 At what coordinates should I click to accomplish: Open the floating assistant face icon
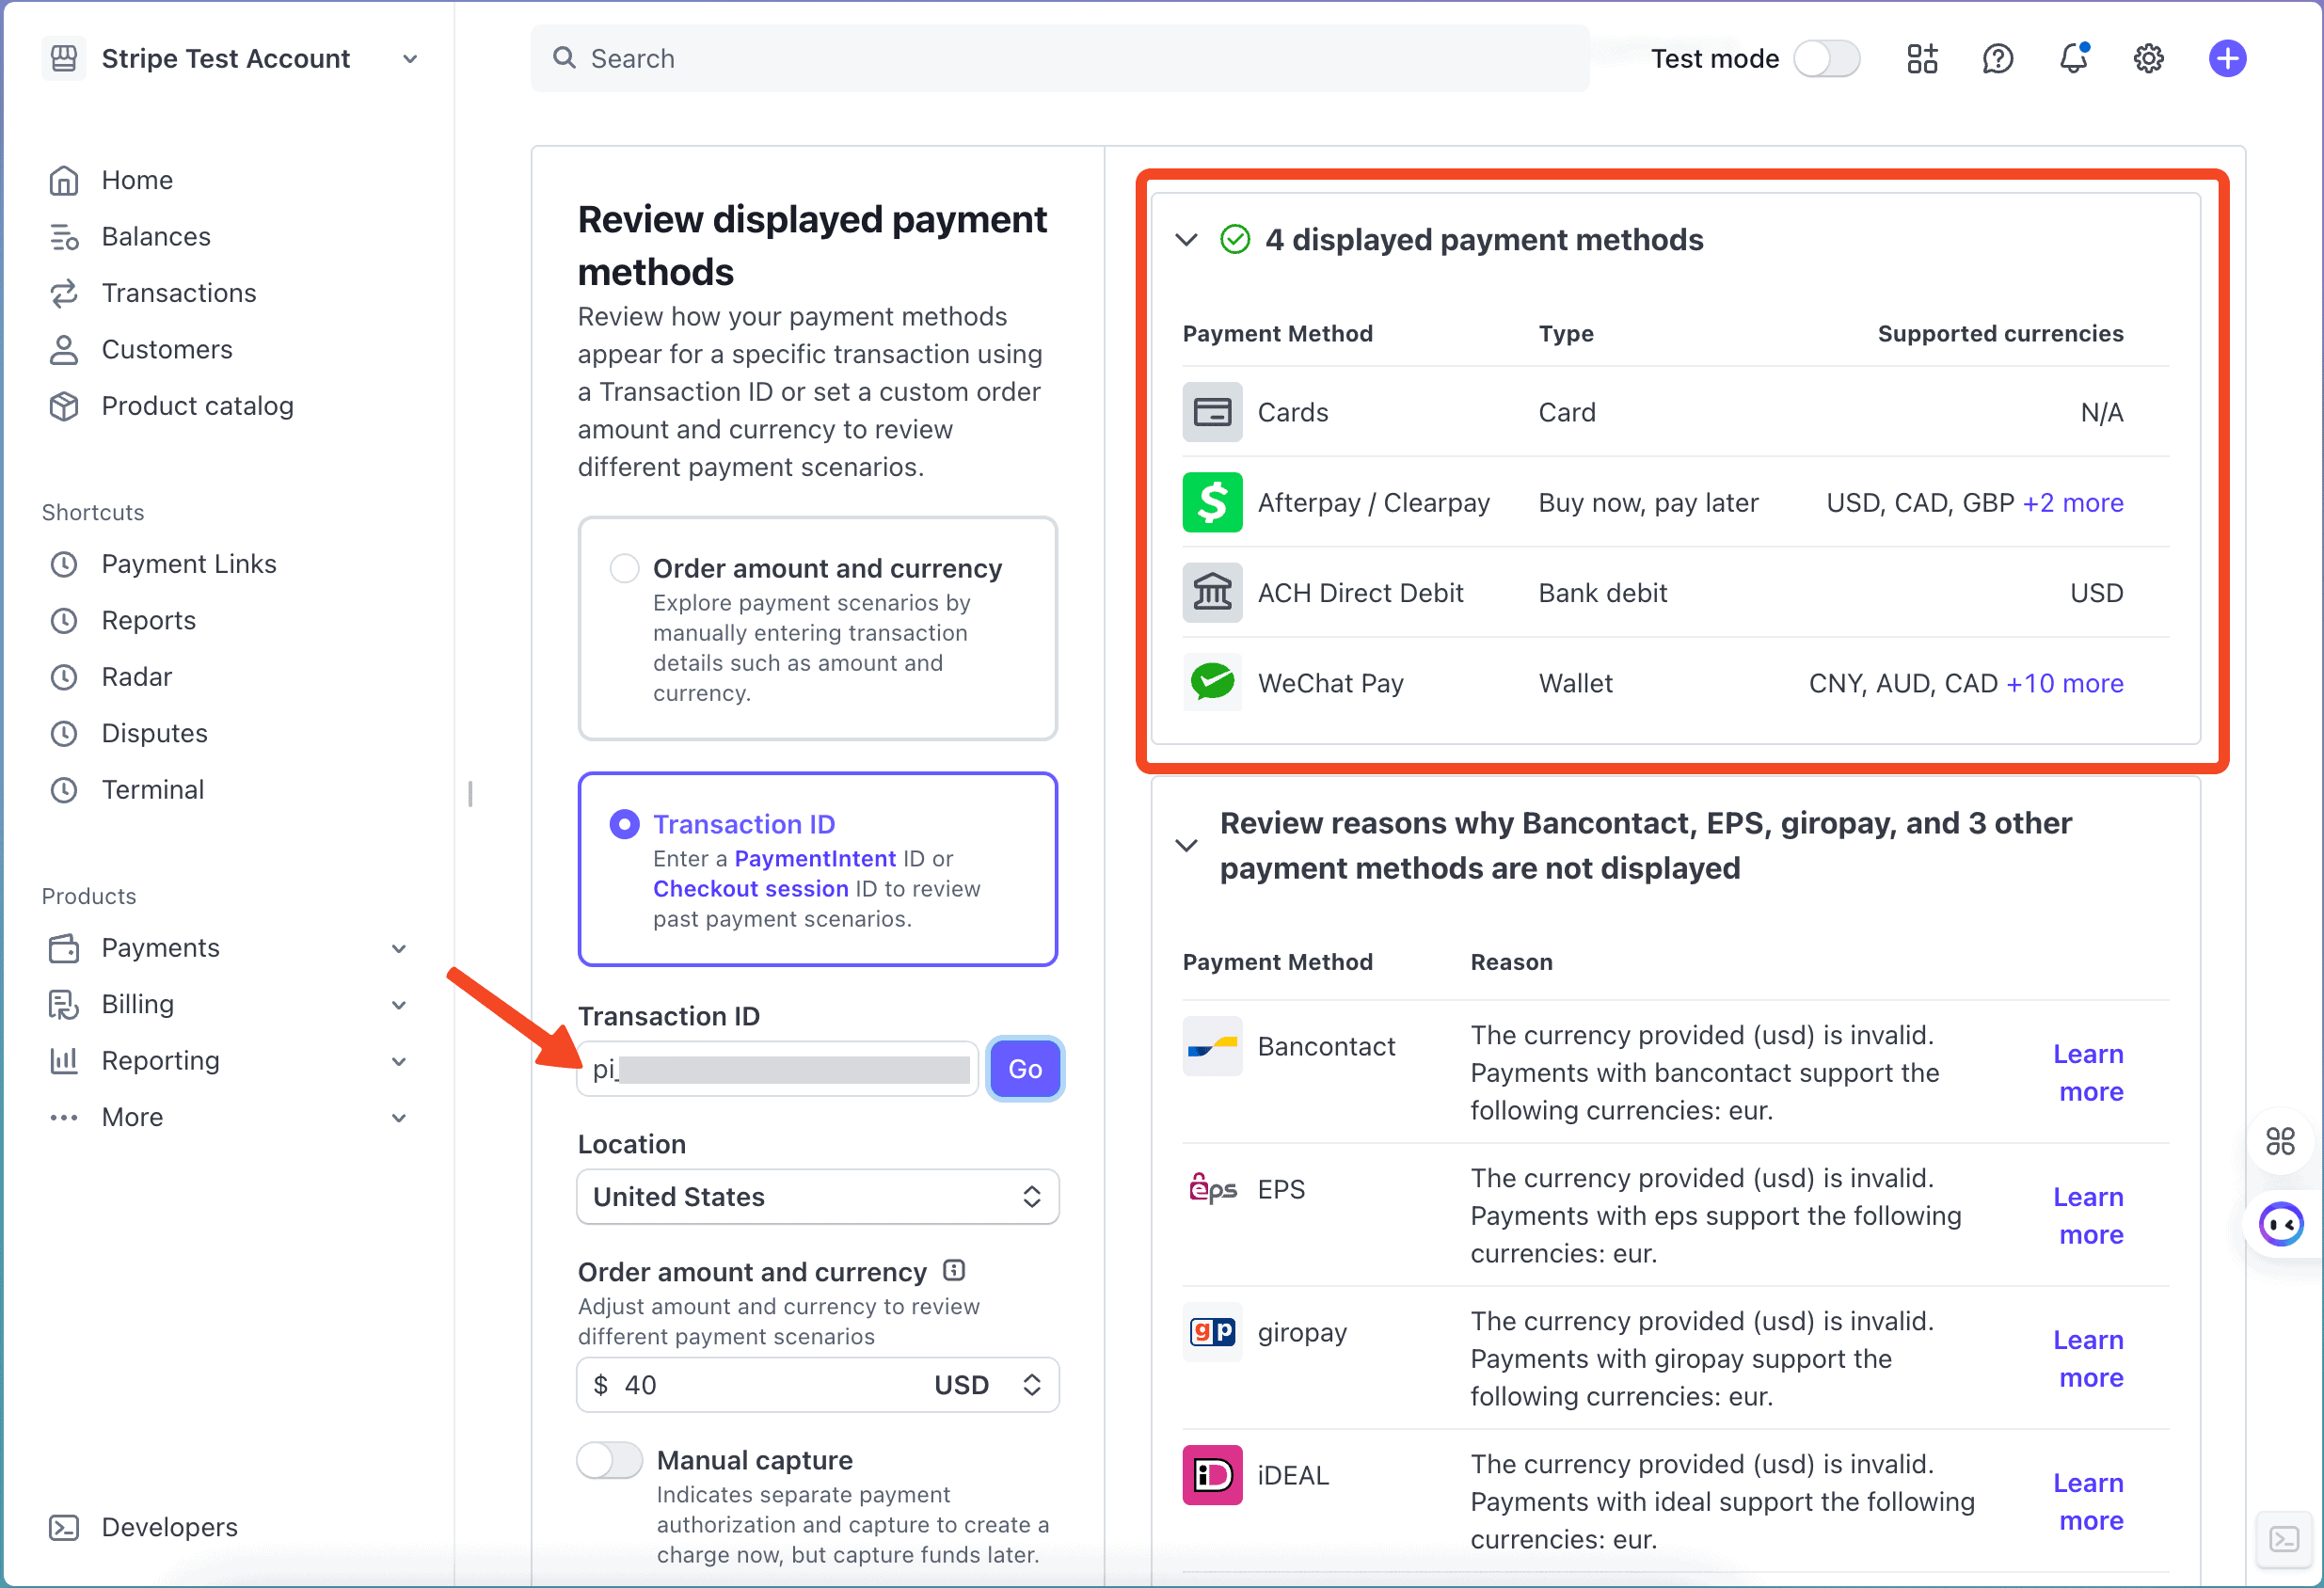pyautogui.click(x=2281, y=1224)
